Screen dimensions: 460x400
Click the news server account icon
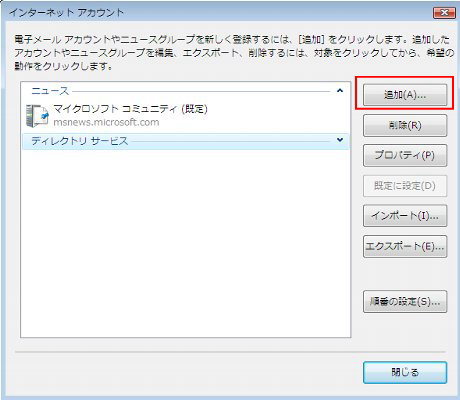[37, 116]
